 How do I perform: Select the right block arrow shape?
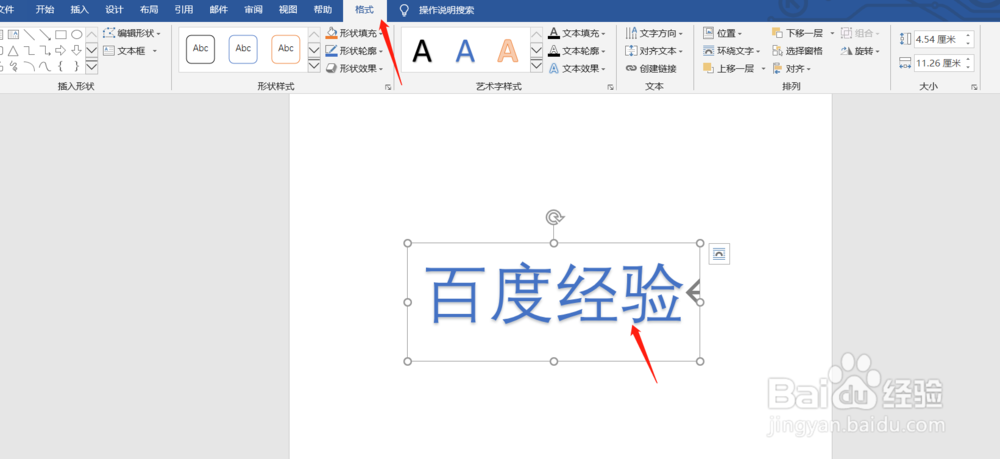61,50
